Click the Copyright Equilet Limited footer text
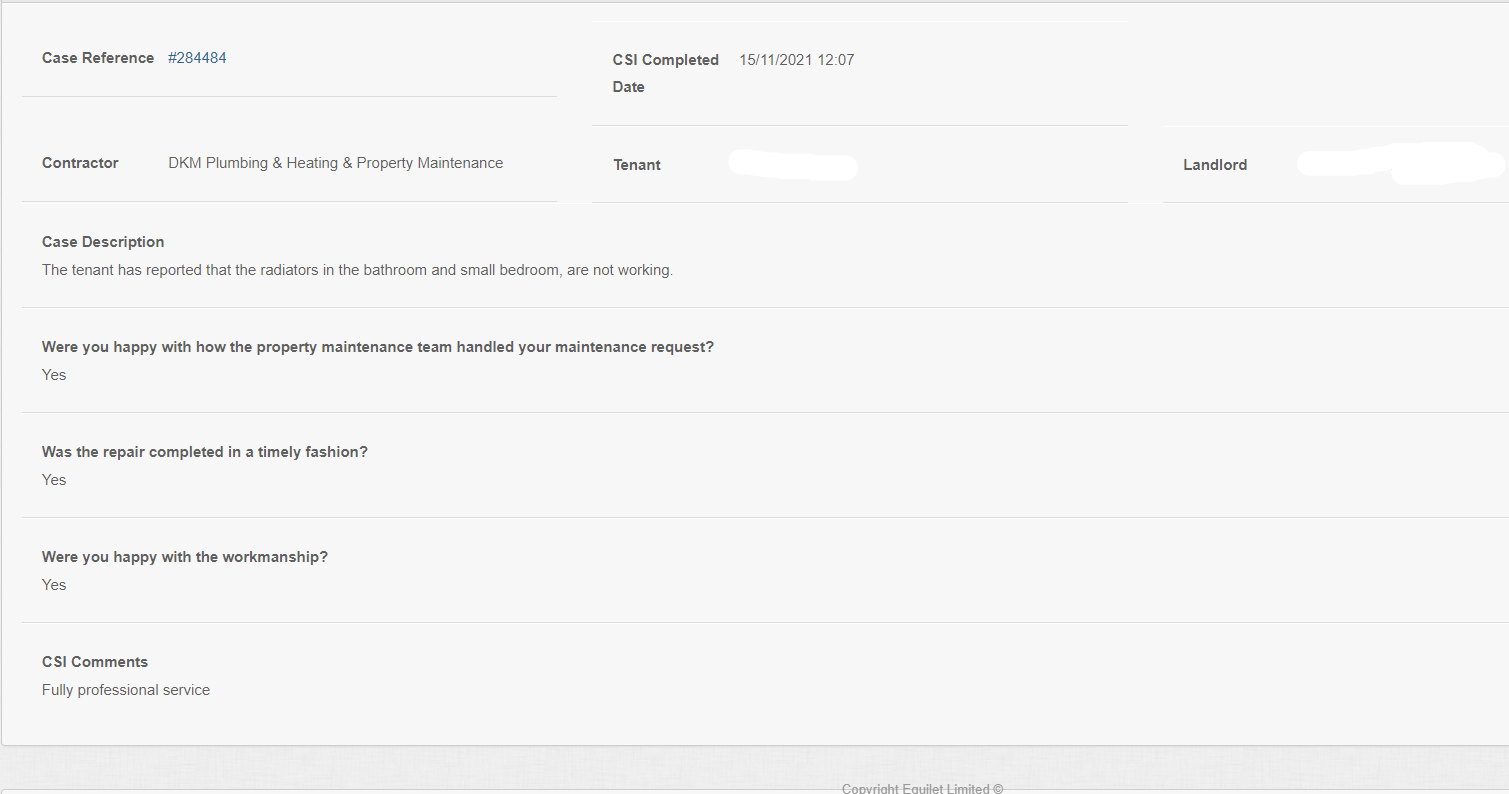1509x794 pixels. pyautogui.click(x=922, y=788)
